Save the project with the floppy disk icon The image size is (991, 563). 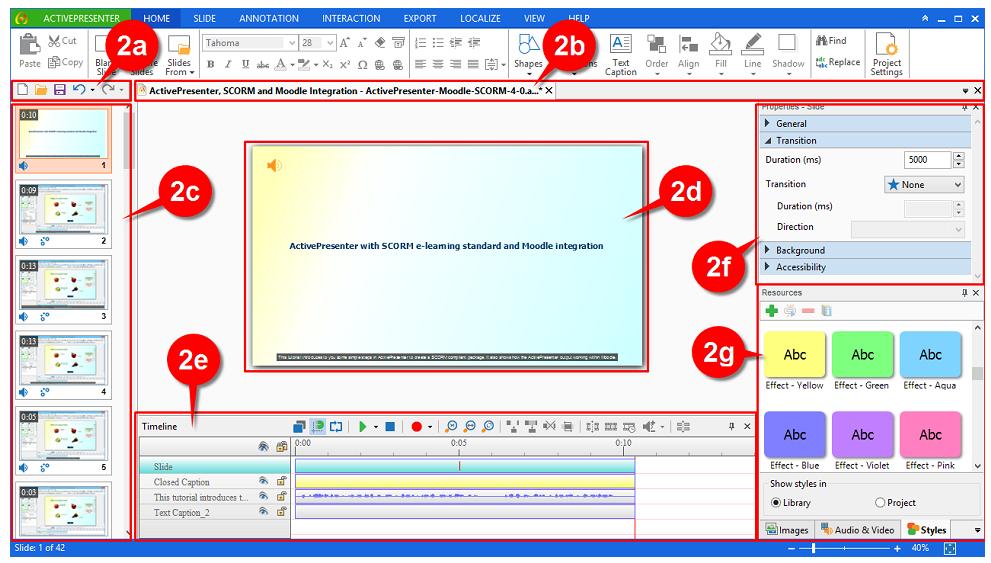click(59, 90)
